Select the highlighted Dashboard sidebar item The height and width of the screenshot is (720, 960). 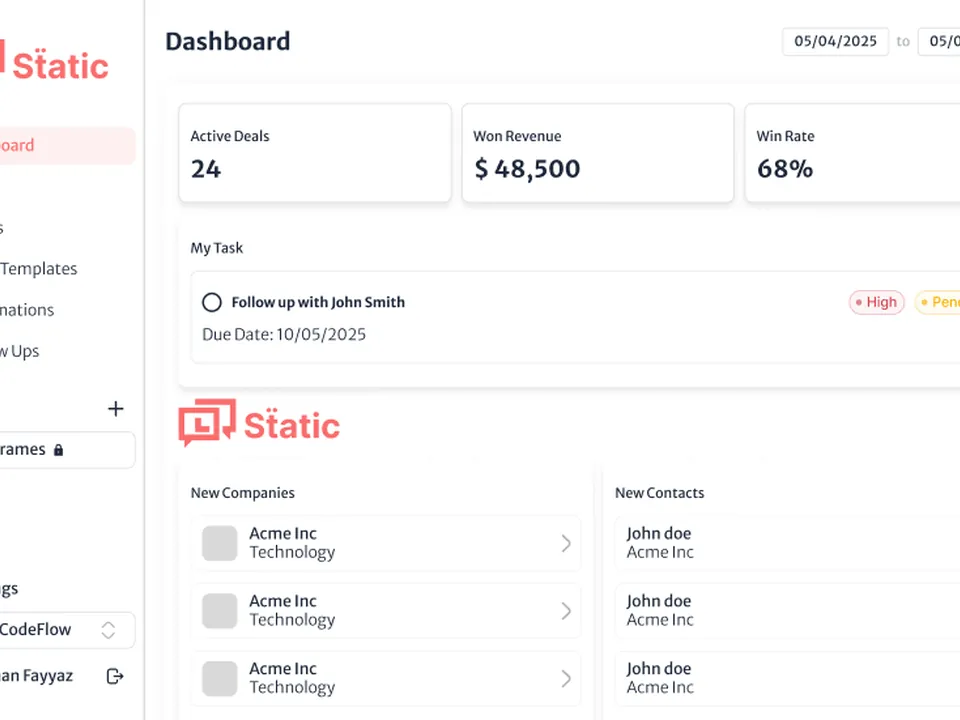67,146
